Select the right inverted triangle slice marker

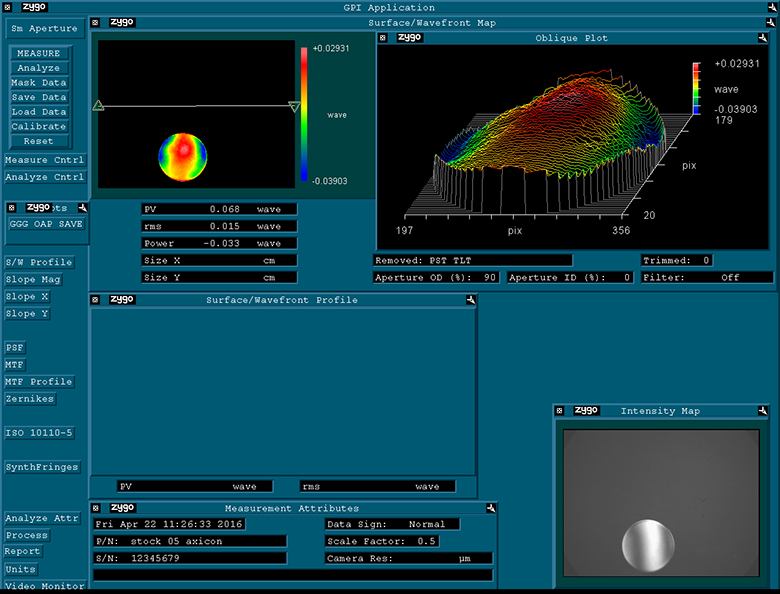(x=294, y=106)
